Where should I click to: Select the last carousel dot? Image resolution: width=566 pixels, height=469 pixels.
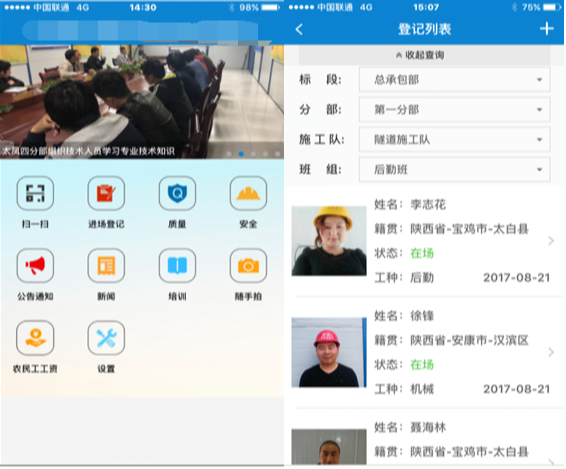coord(278,154)
